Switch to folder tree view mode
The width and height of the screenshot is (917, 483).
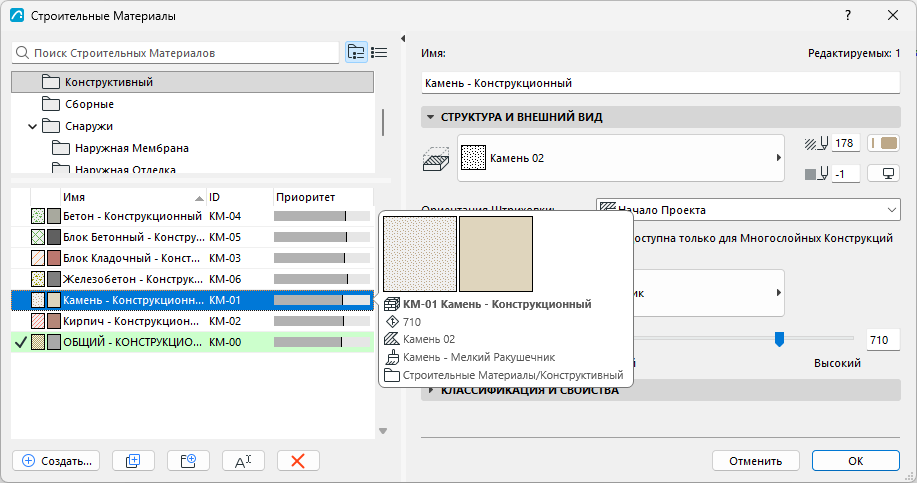click(x=356, y=53)
